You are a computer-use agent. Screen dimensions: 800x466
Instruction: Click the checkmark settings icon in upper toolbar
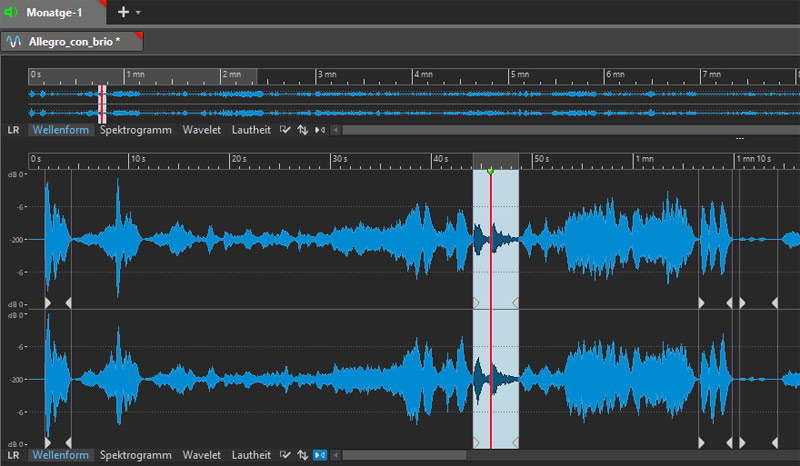tap(285, 130)
